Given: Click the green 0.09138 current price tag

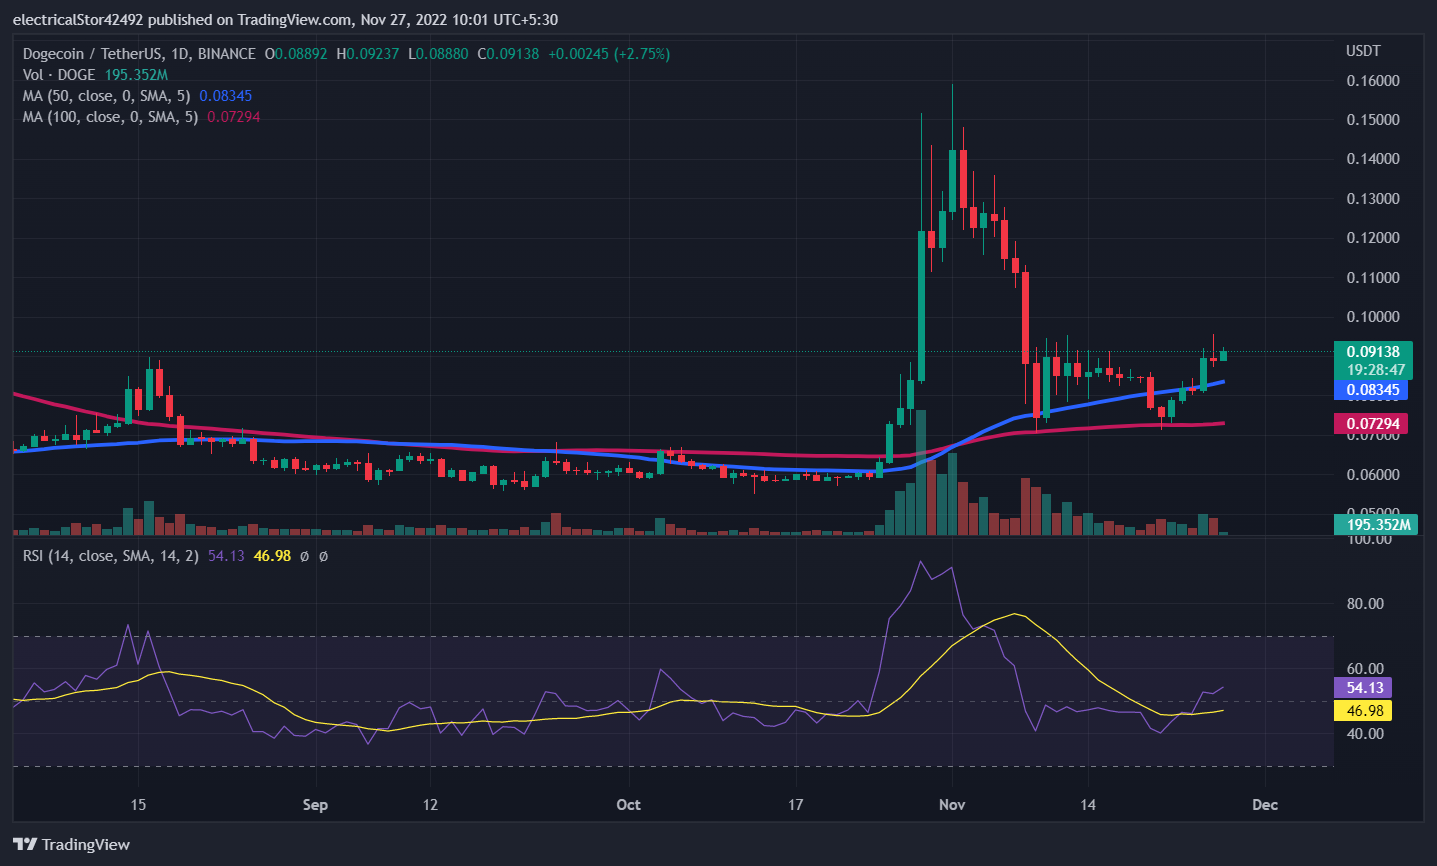Looking at the screenshot, I should 1373,352.
